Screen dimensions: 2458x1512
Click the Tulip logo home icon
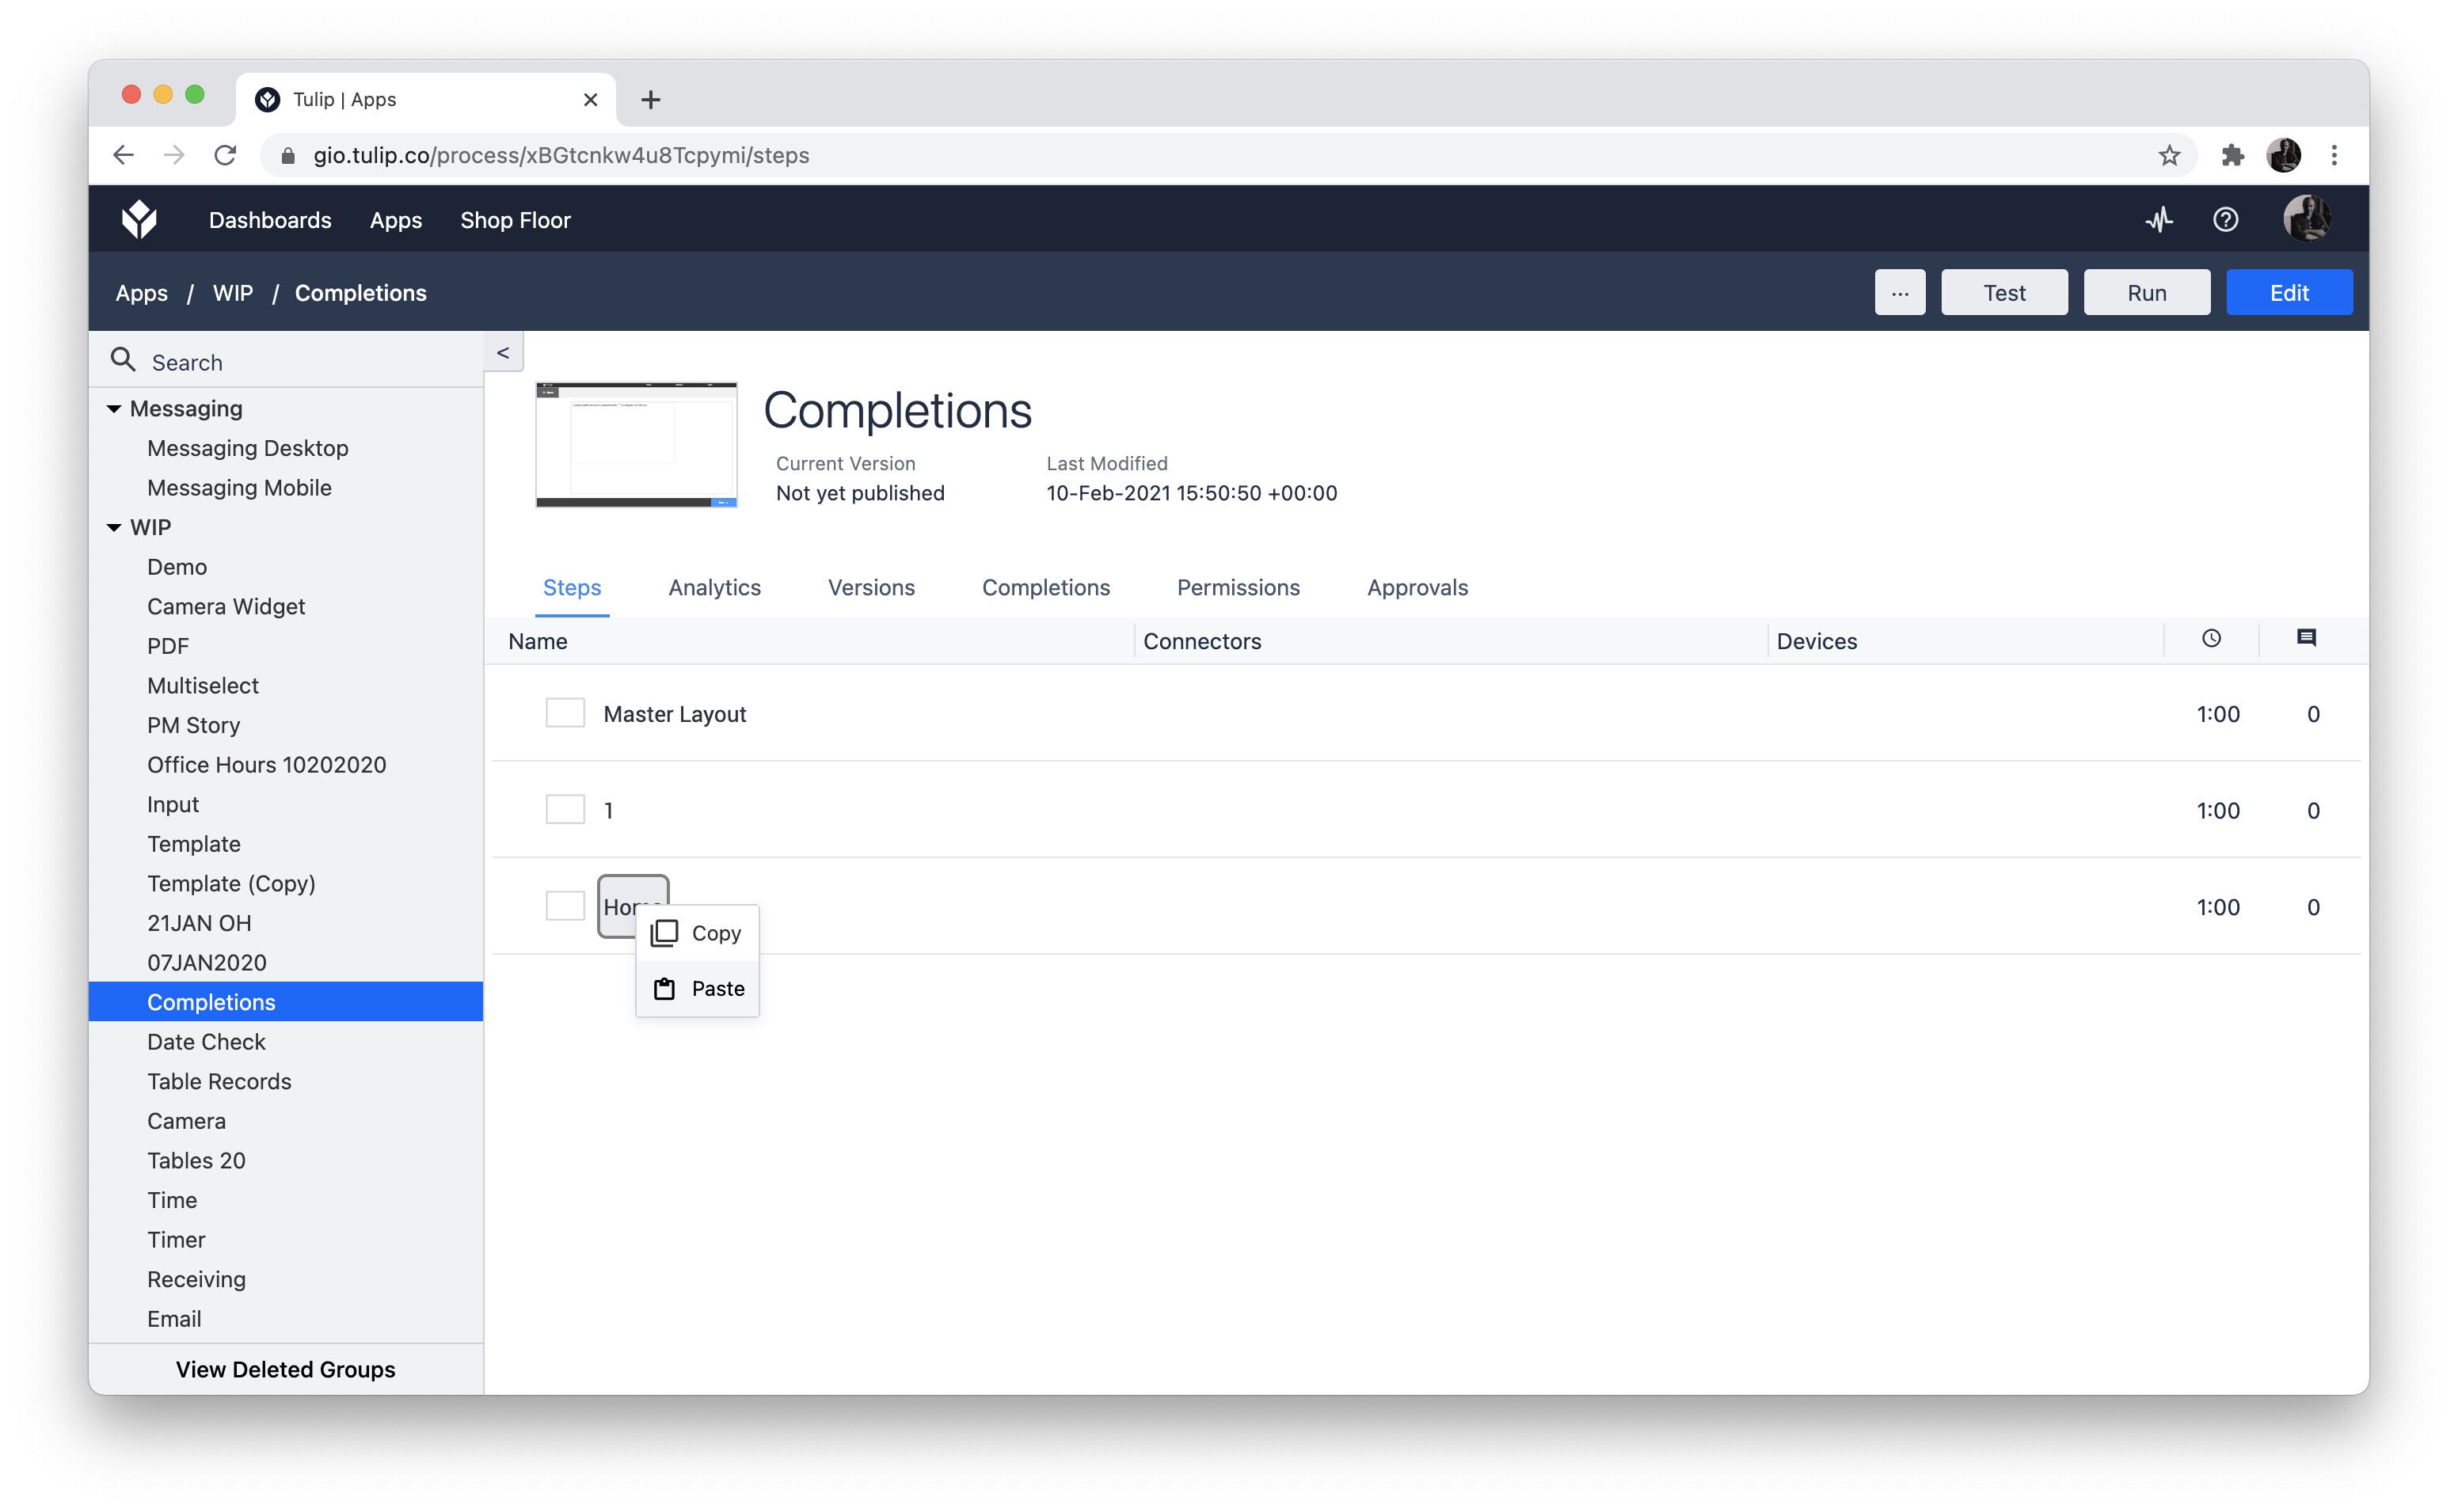(139, 219)
